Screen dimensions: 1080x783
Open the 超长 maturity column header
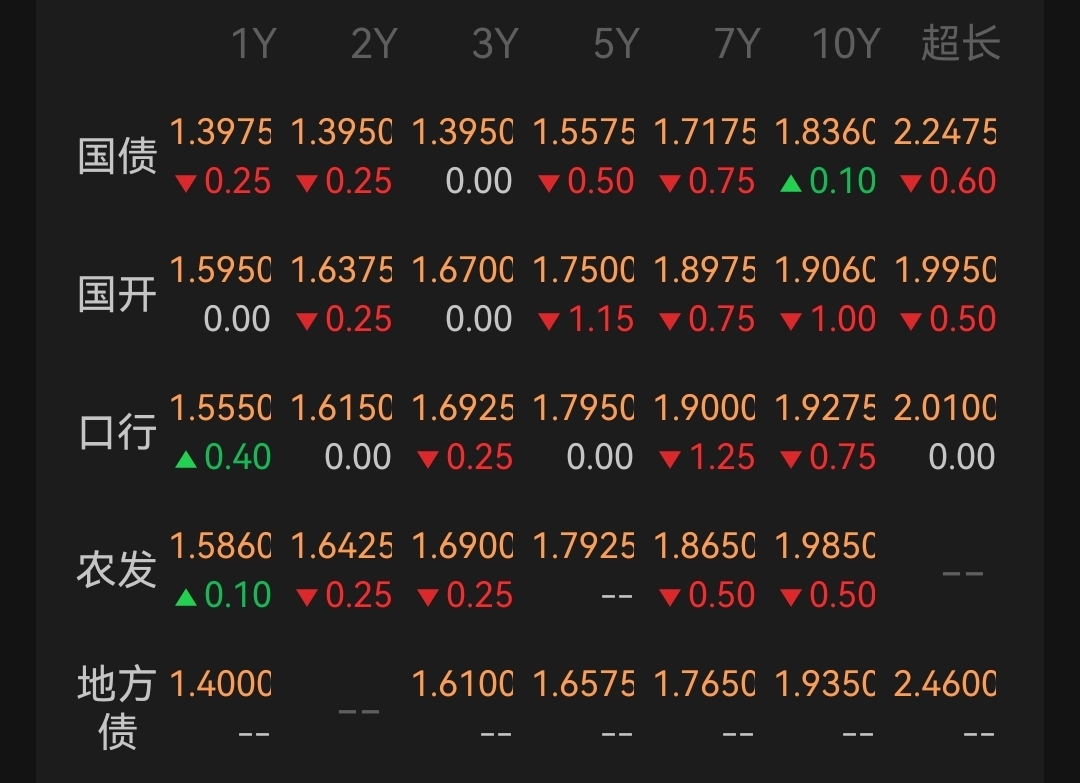click(960, 43)
